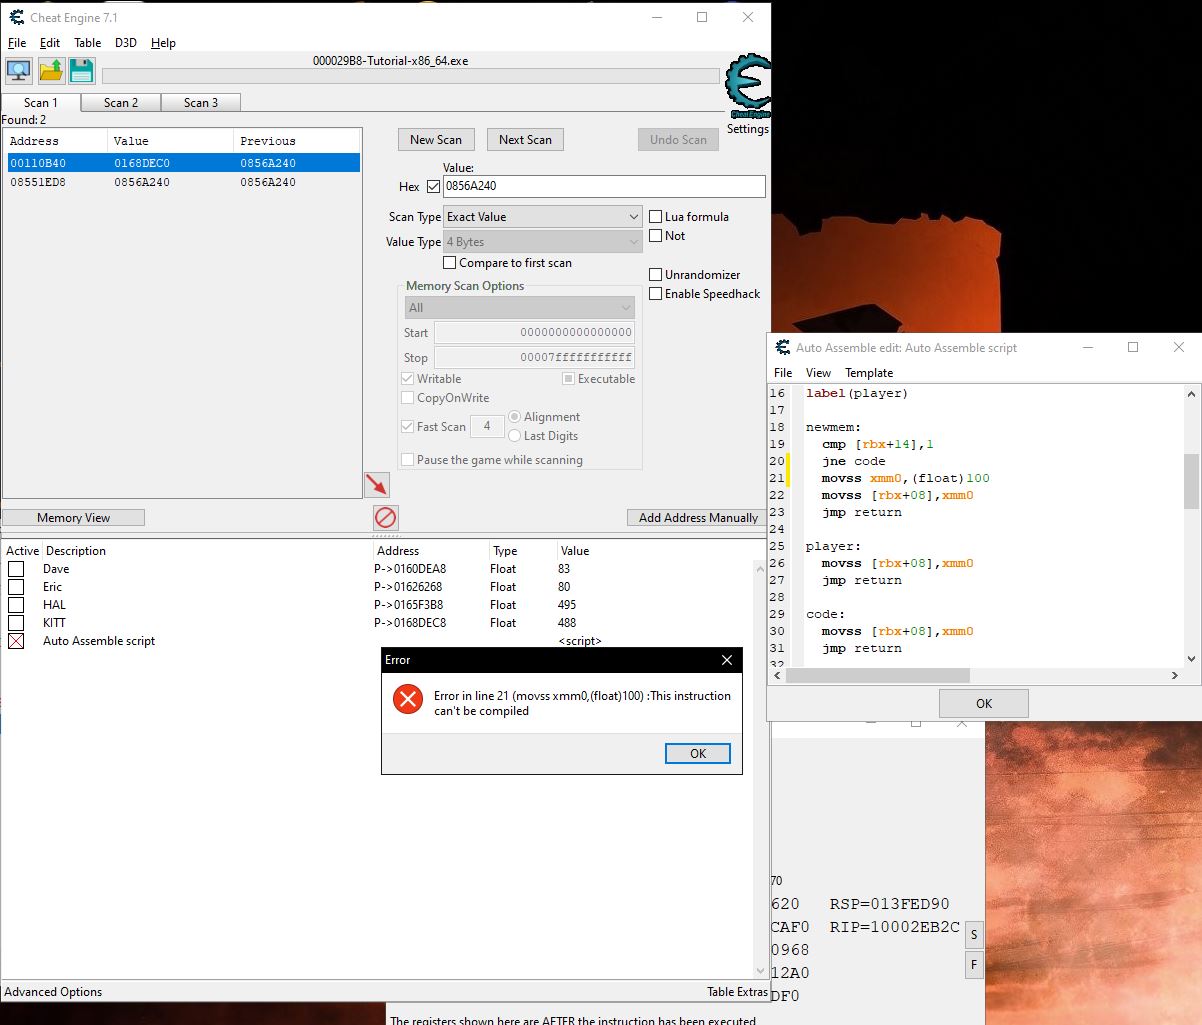The width and height of the screenshot is (1202, 1025).
Task: Toggle the Hex checkbox
Action: pos(433,187)
